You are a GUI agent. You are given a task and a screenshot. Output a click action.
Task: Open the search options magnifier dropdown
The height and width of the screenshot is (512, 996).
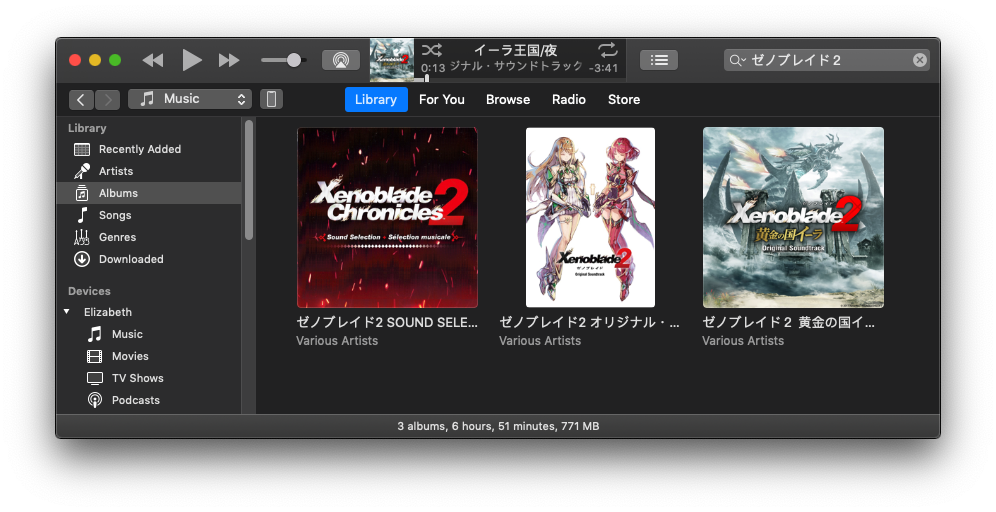point(738,60)
